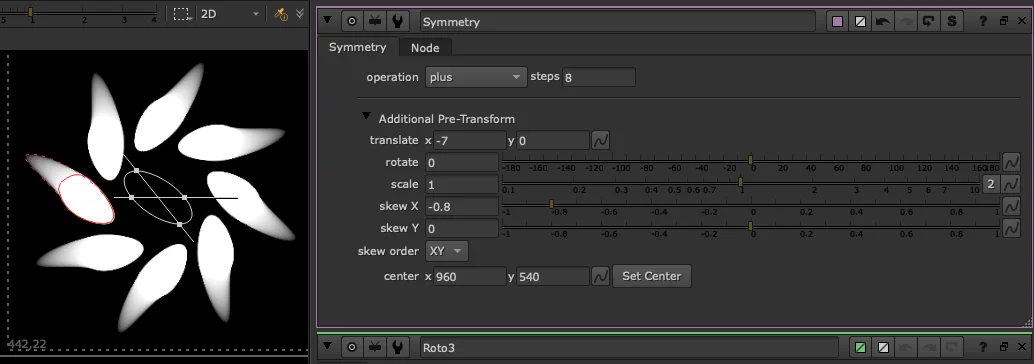Click the translate x field showing -7
Viewport: 1034px width, 364px height.
click(470, 140)
